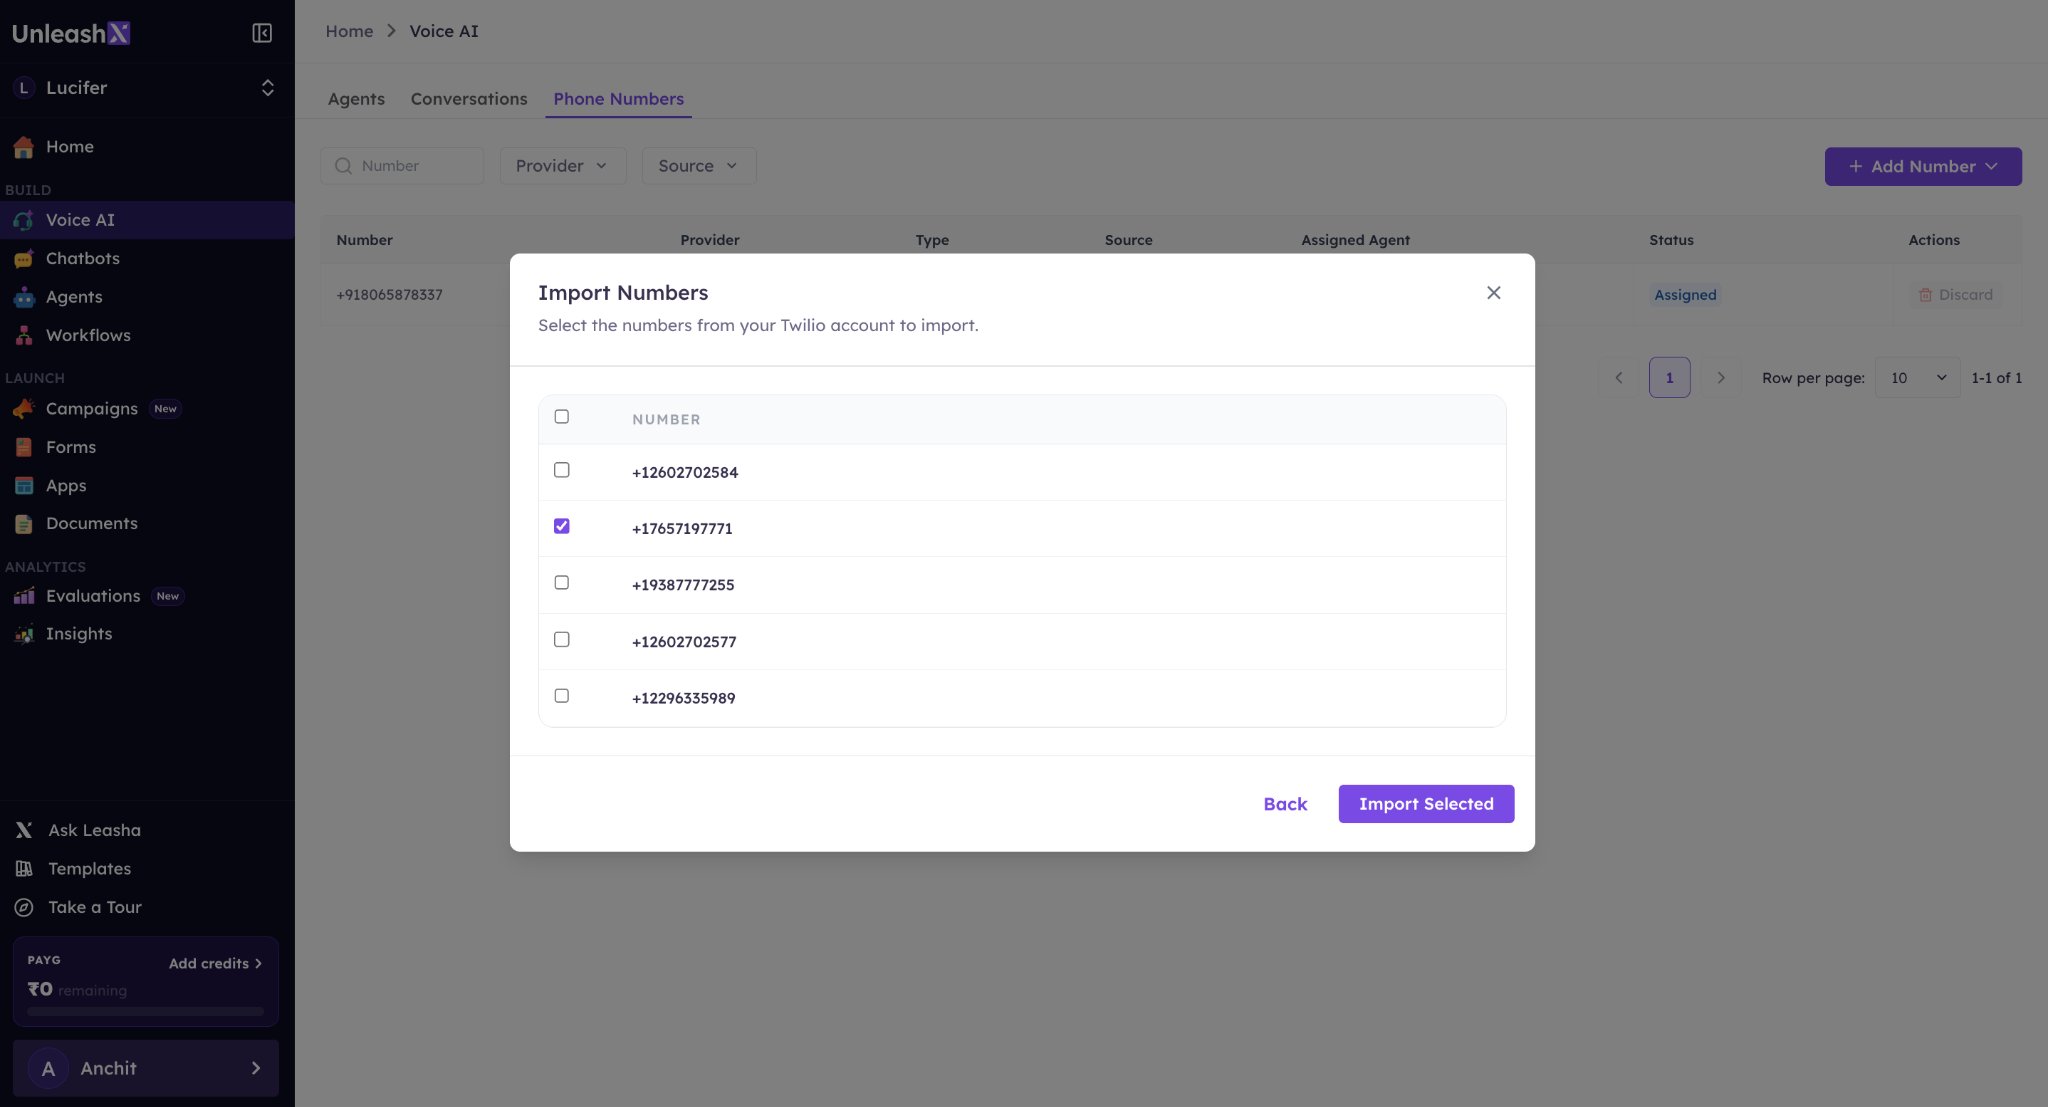Click the Discard button for +918065878337
Screen dimensions: 2048x1107
click(1955, 295)
